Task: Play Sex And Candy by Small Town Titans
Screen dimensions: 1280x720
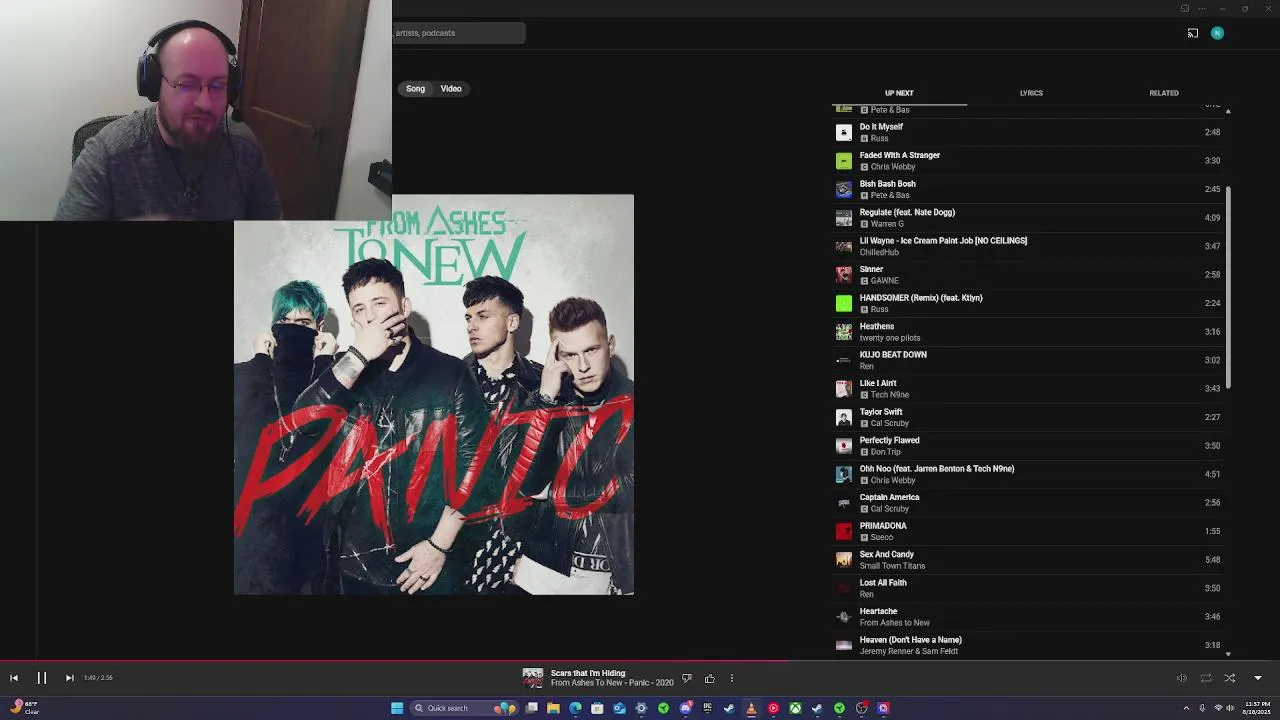Action: (x=1028, y=560)
